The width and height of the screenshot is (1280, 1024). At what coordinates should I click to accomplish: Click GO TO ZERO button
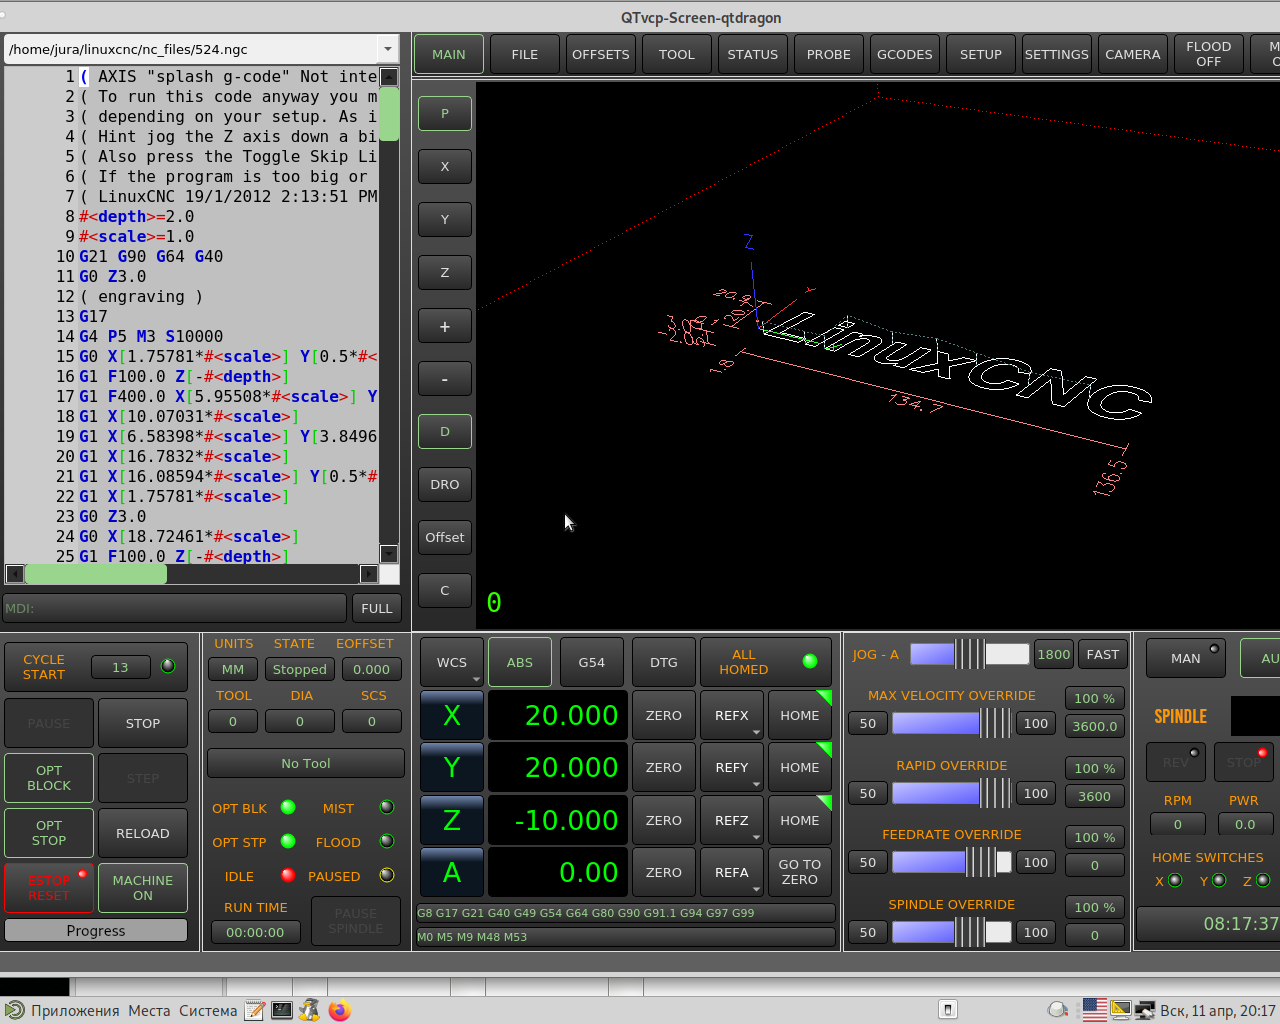click(800, 872)
